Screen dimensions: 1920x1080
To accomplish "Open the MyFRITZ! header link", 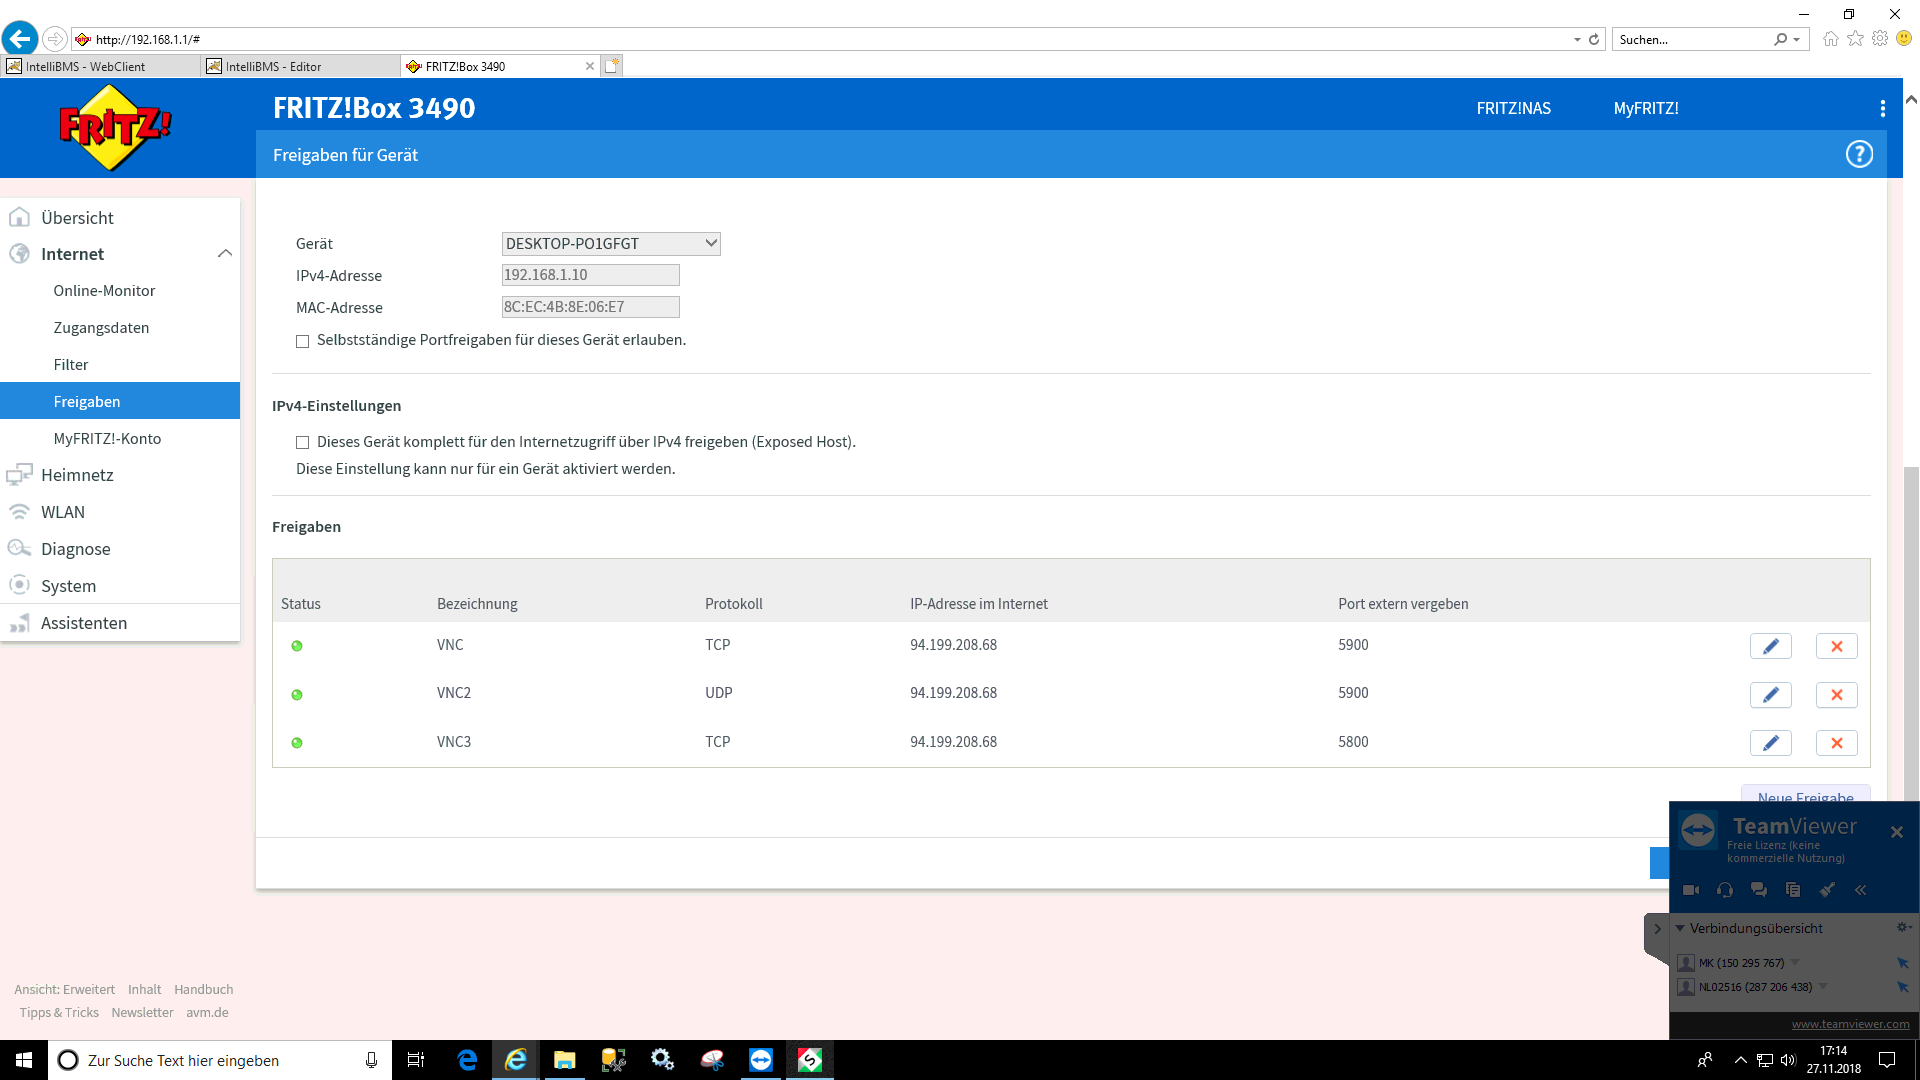I will [x=1645, y=109].
